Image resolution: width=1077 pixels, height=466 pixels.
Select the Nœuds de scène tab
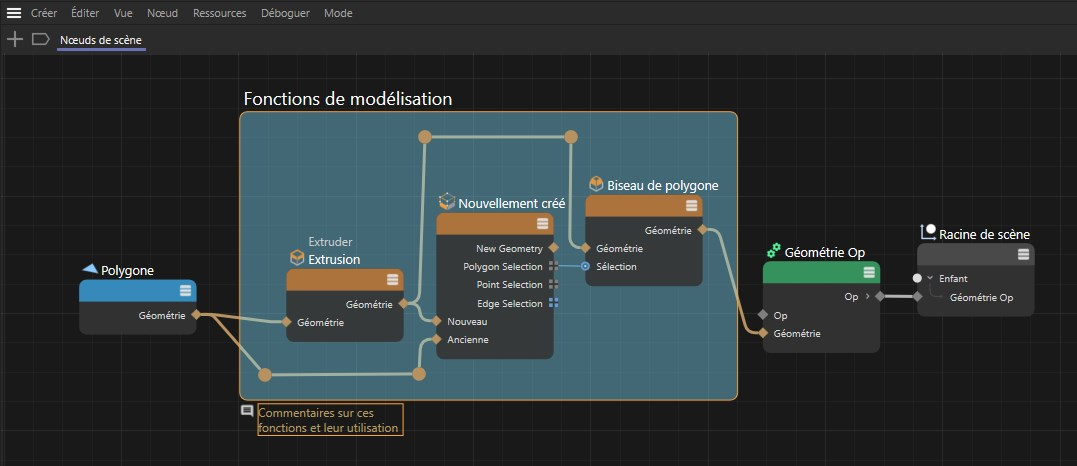(101, 41)
